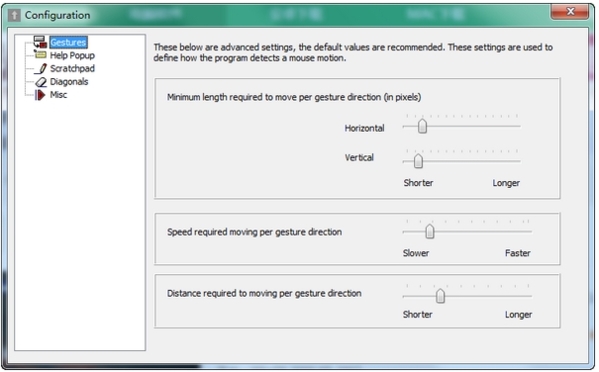Viewport: 599px width, 372px height.
Task: Click the 'Vertical' label
Action: tap(359, 157)
